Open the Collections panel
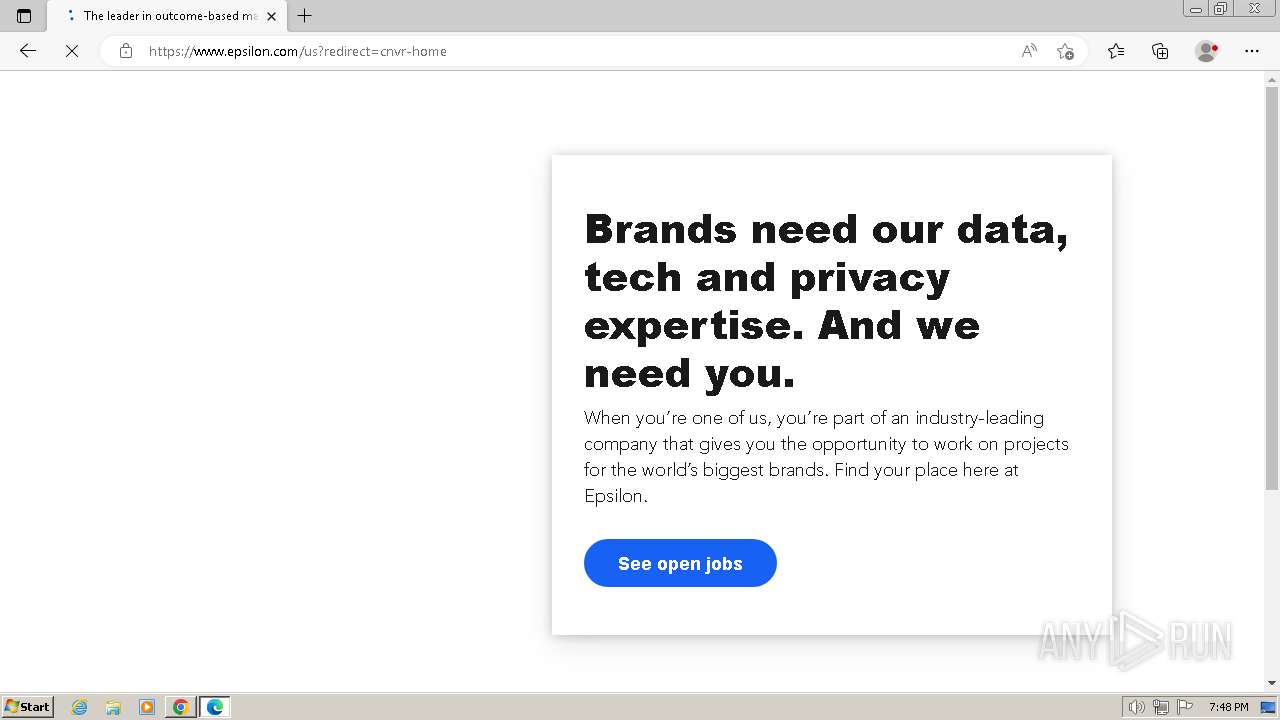 point(1160,51)
